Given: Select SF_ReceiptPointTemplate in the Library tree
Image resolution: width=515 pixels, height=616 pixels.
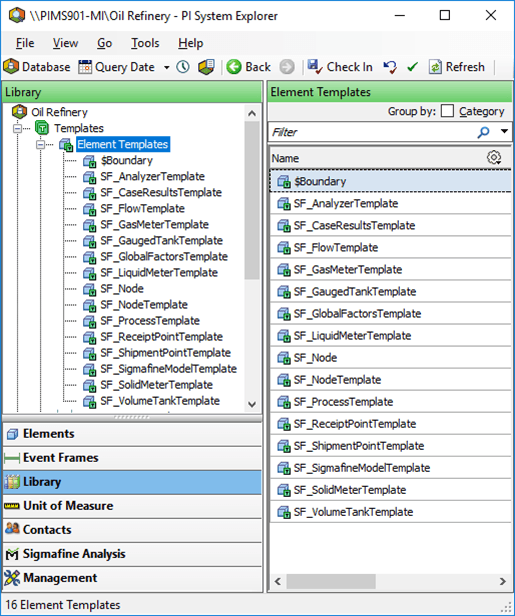Looking at the screenshot, I should coord(161,337).
